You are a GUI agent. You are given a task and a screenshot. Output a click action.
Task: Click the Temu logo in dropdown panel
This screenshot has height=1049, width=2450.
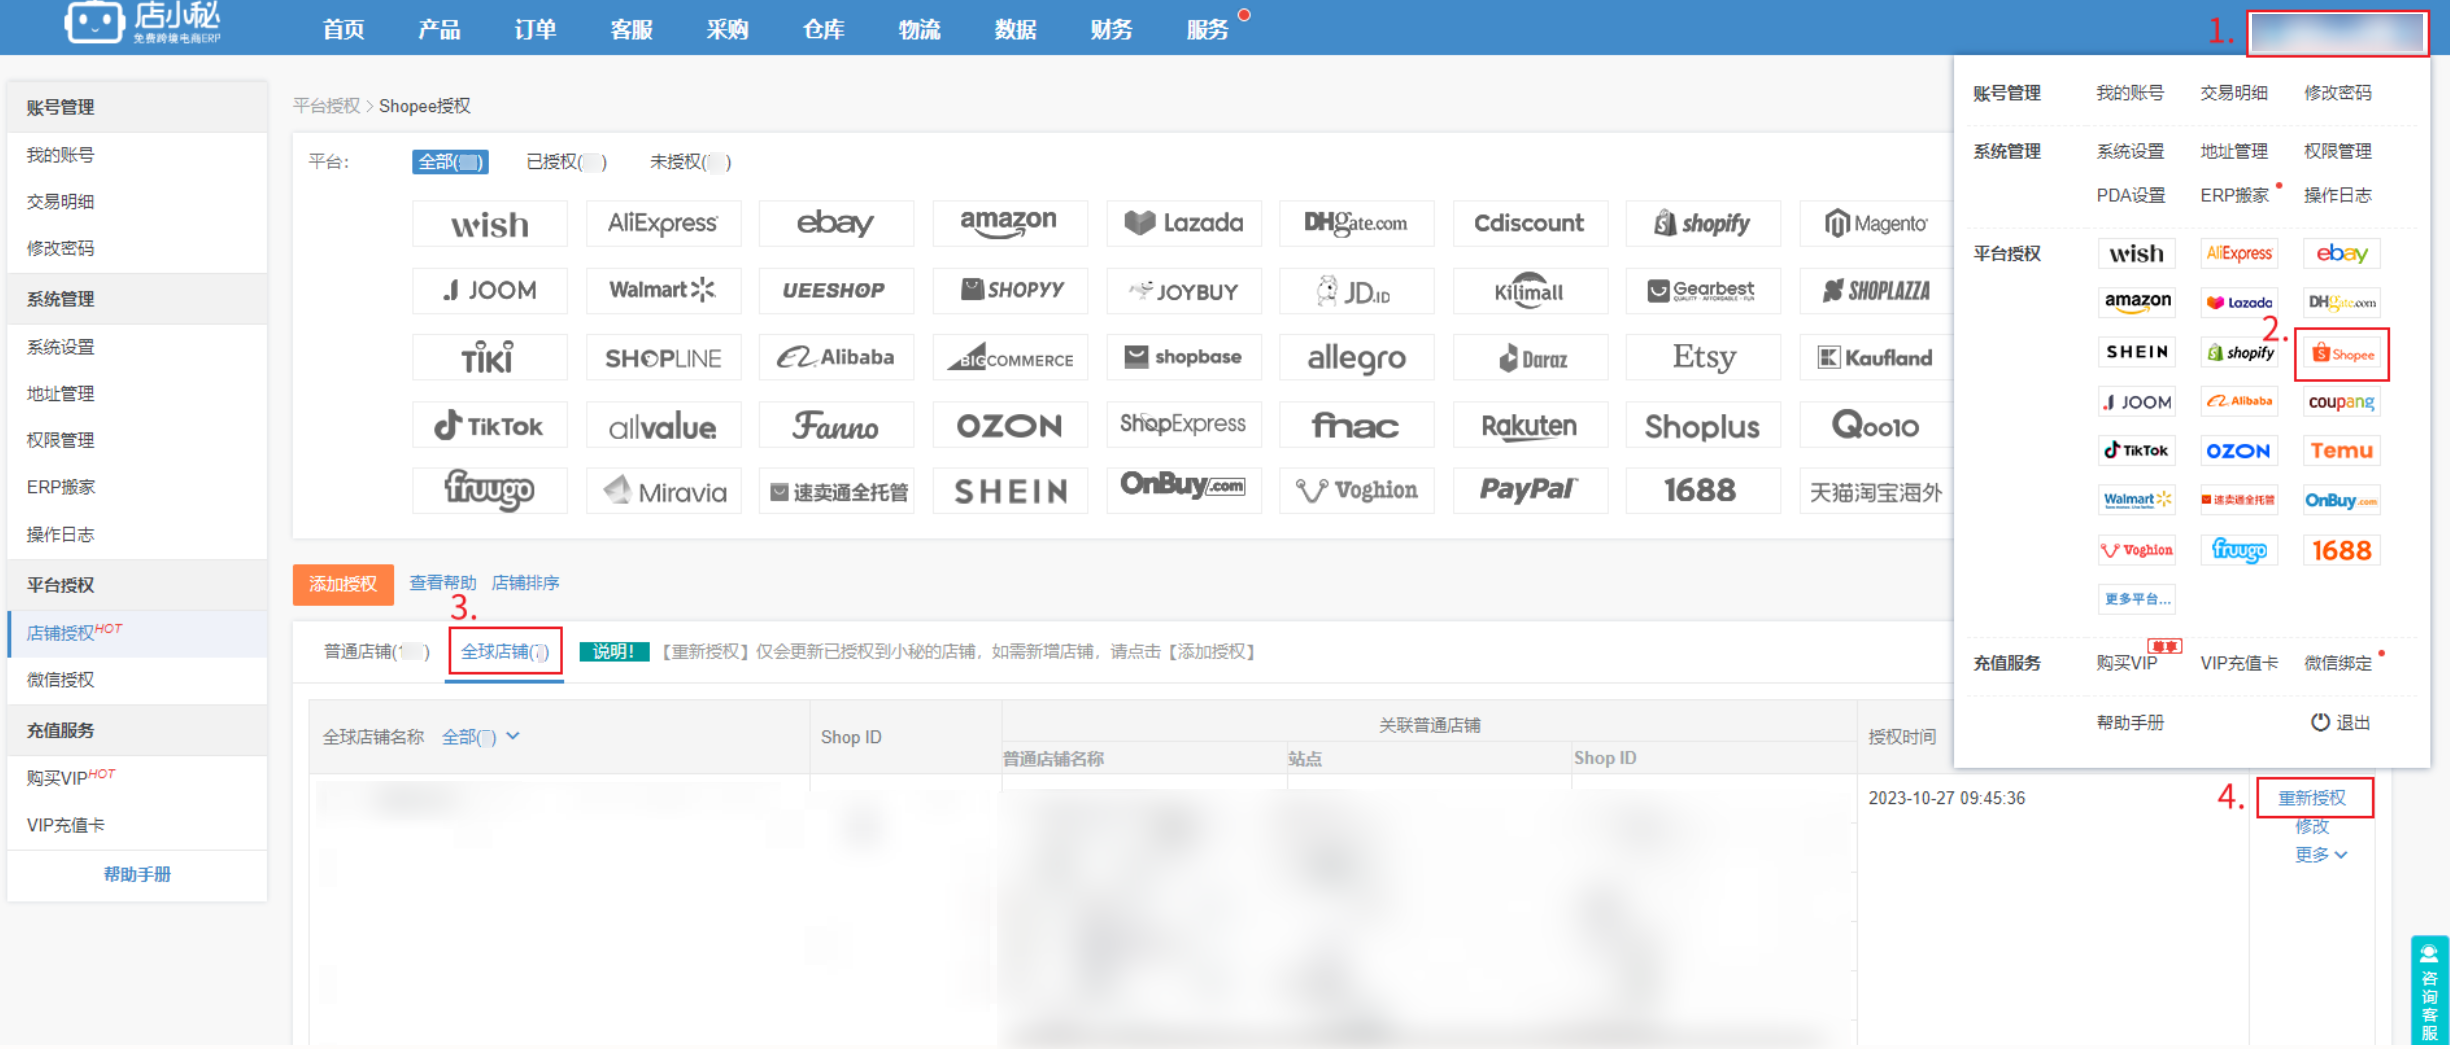click(2341, 451)
